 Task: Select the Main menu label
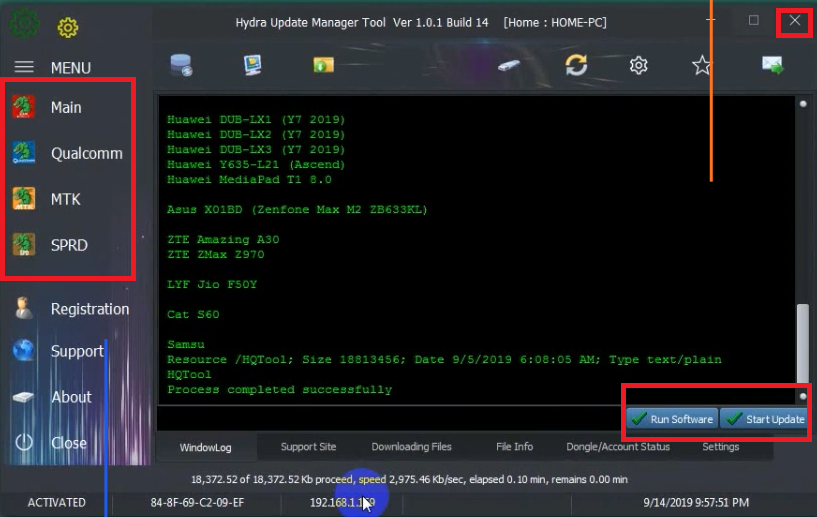point(66,107)
